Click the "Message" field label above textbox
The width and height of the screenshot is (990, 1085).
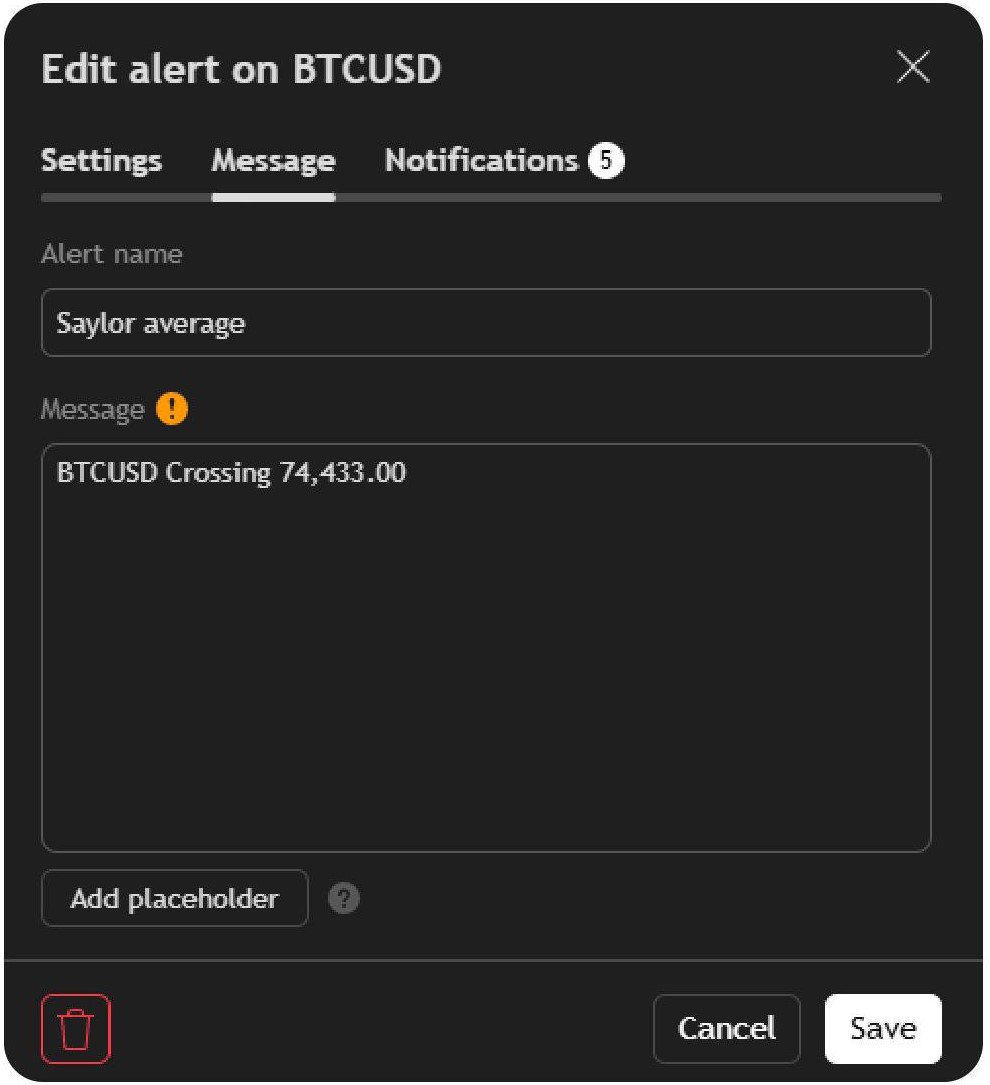pos(92,410)
